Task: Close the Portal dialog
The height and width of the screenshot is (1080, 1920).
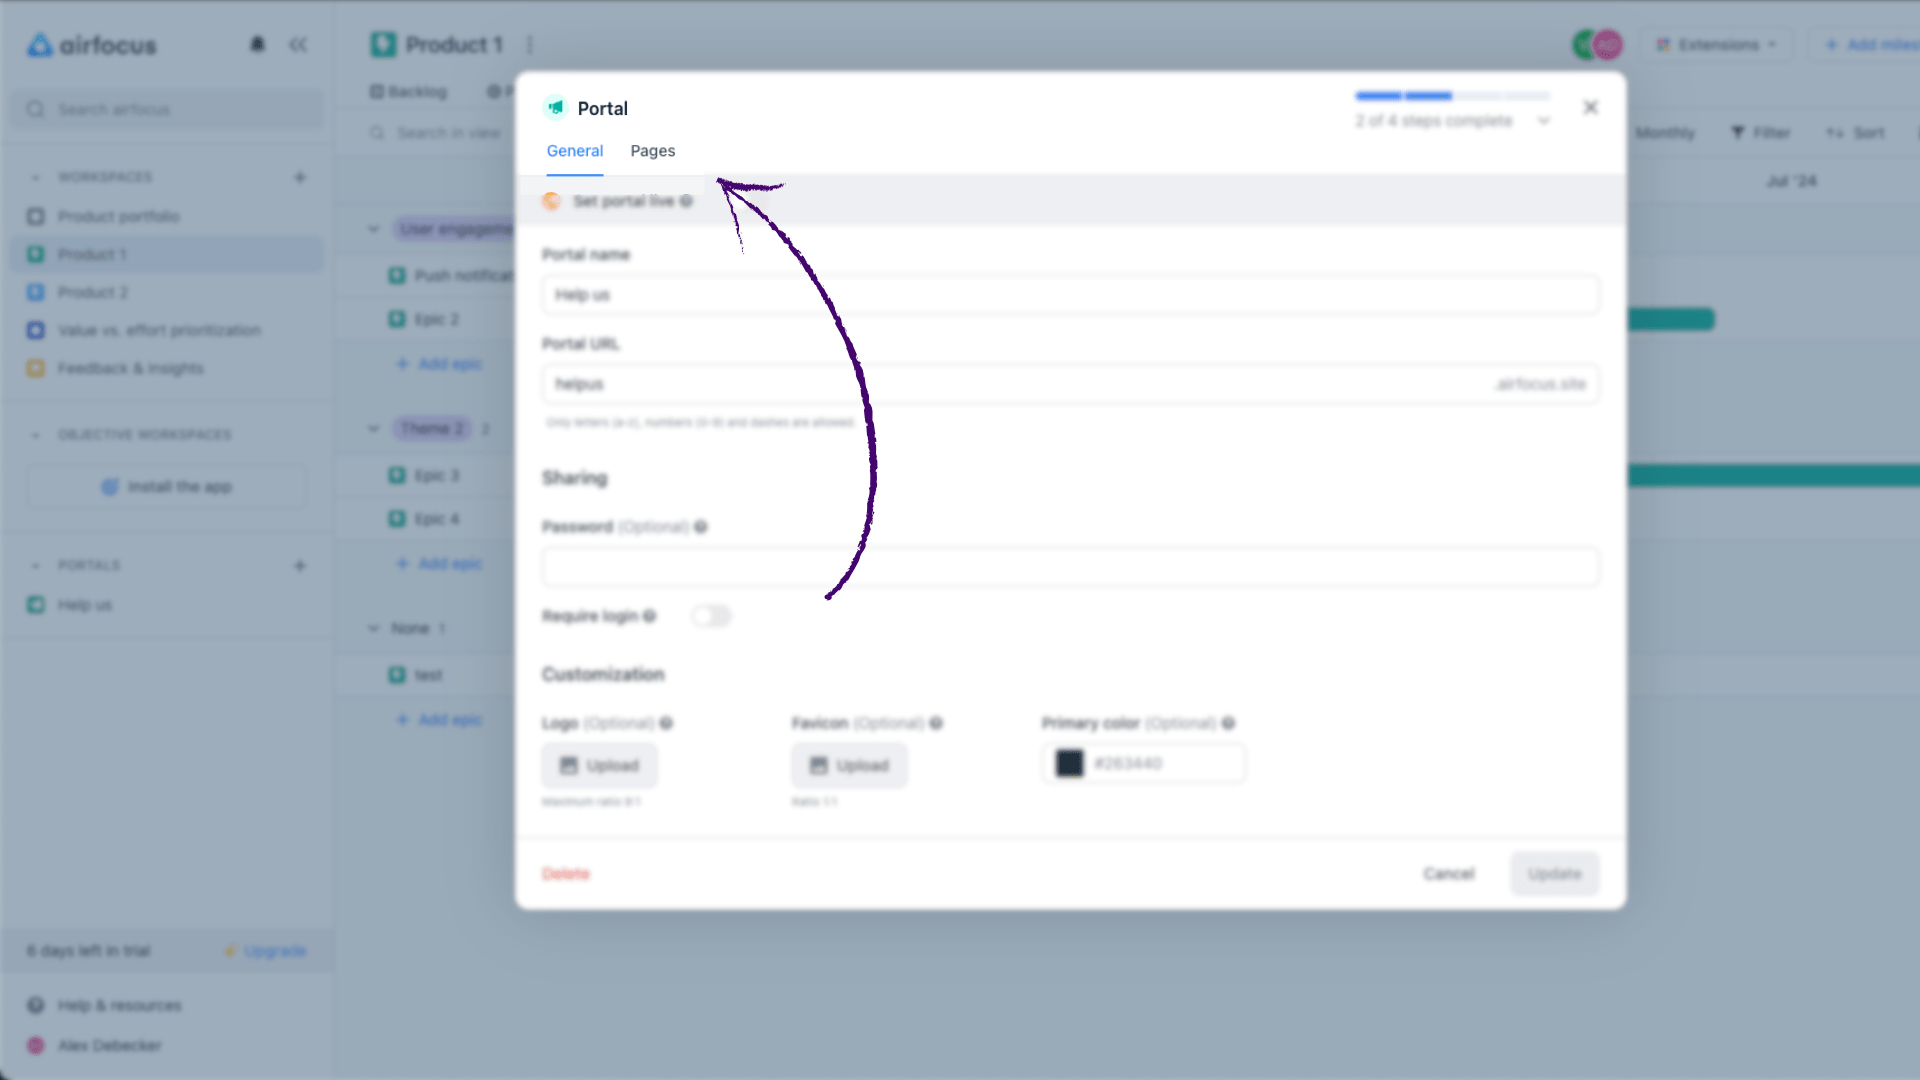Action: coord(1590,107)
